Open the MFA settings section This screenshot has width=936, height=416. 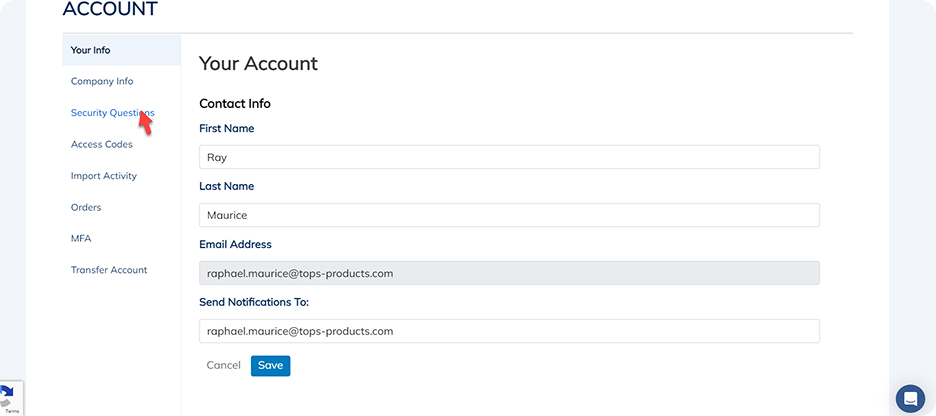point(81,239)
